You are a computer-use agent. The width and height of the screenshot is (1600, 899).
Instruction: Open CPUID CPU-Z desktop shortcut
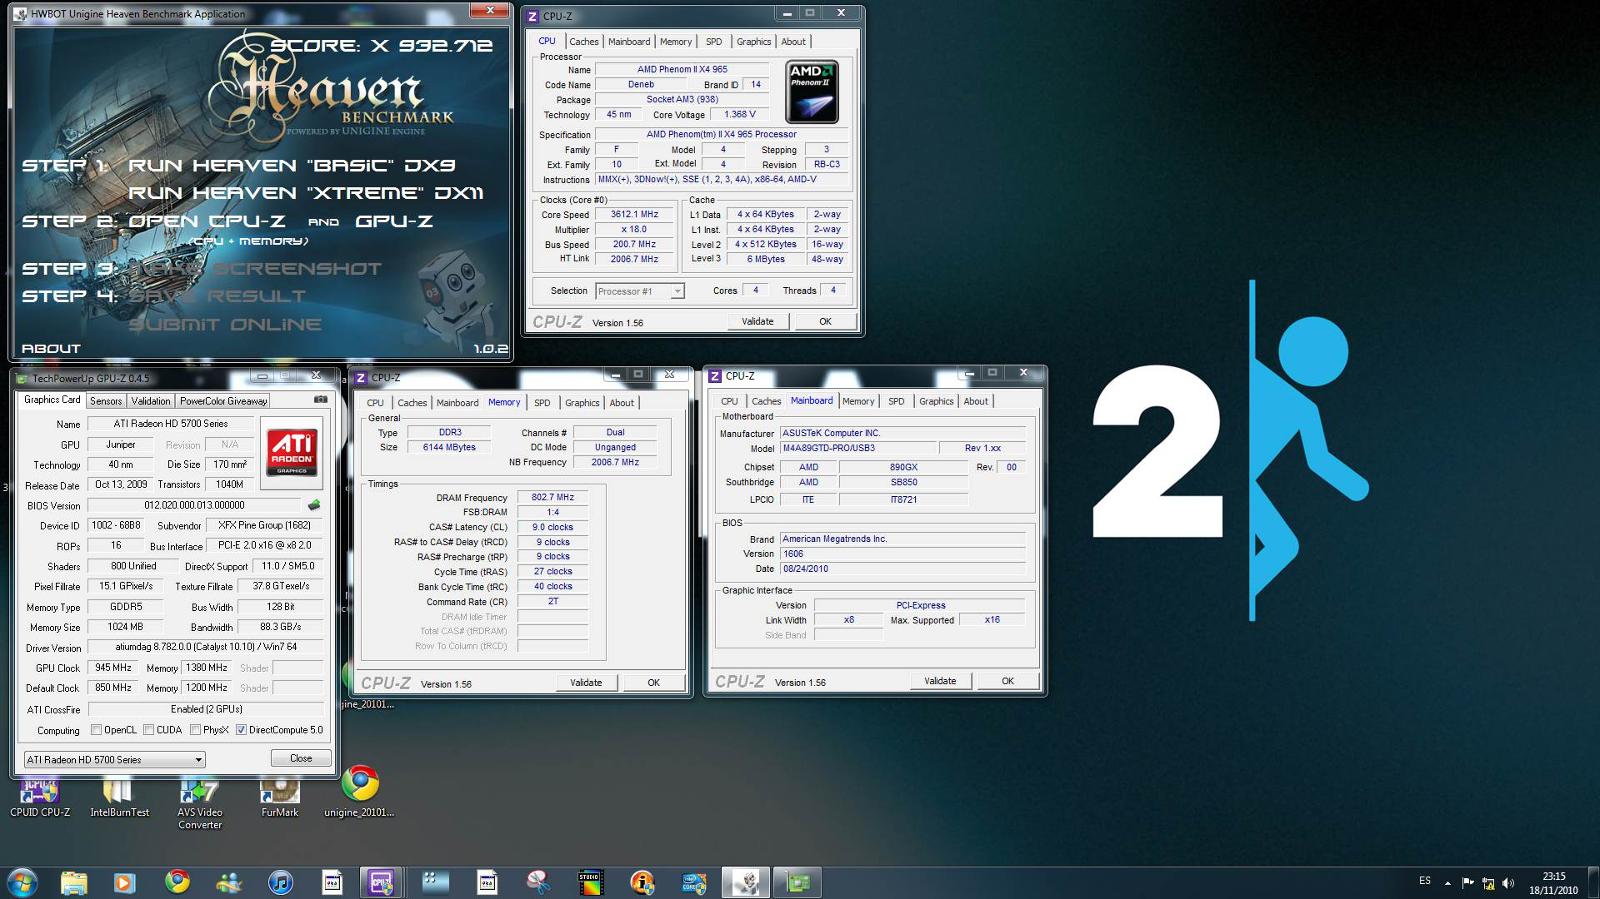point(40,797)
